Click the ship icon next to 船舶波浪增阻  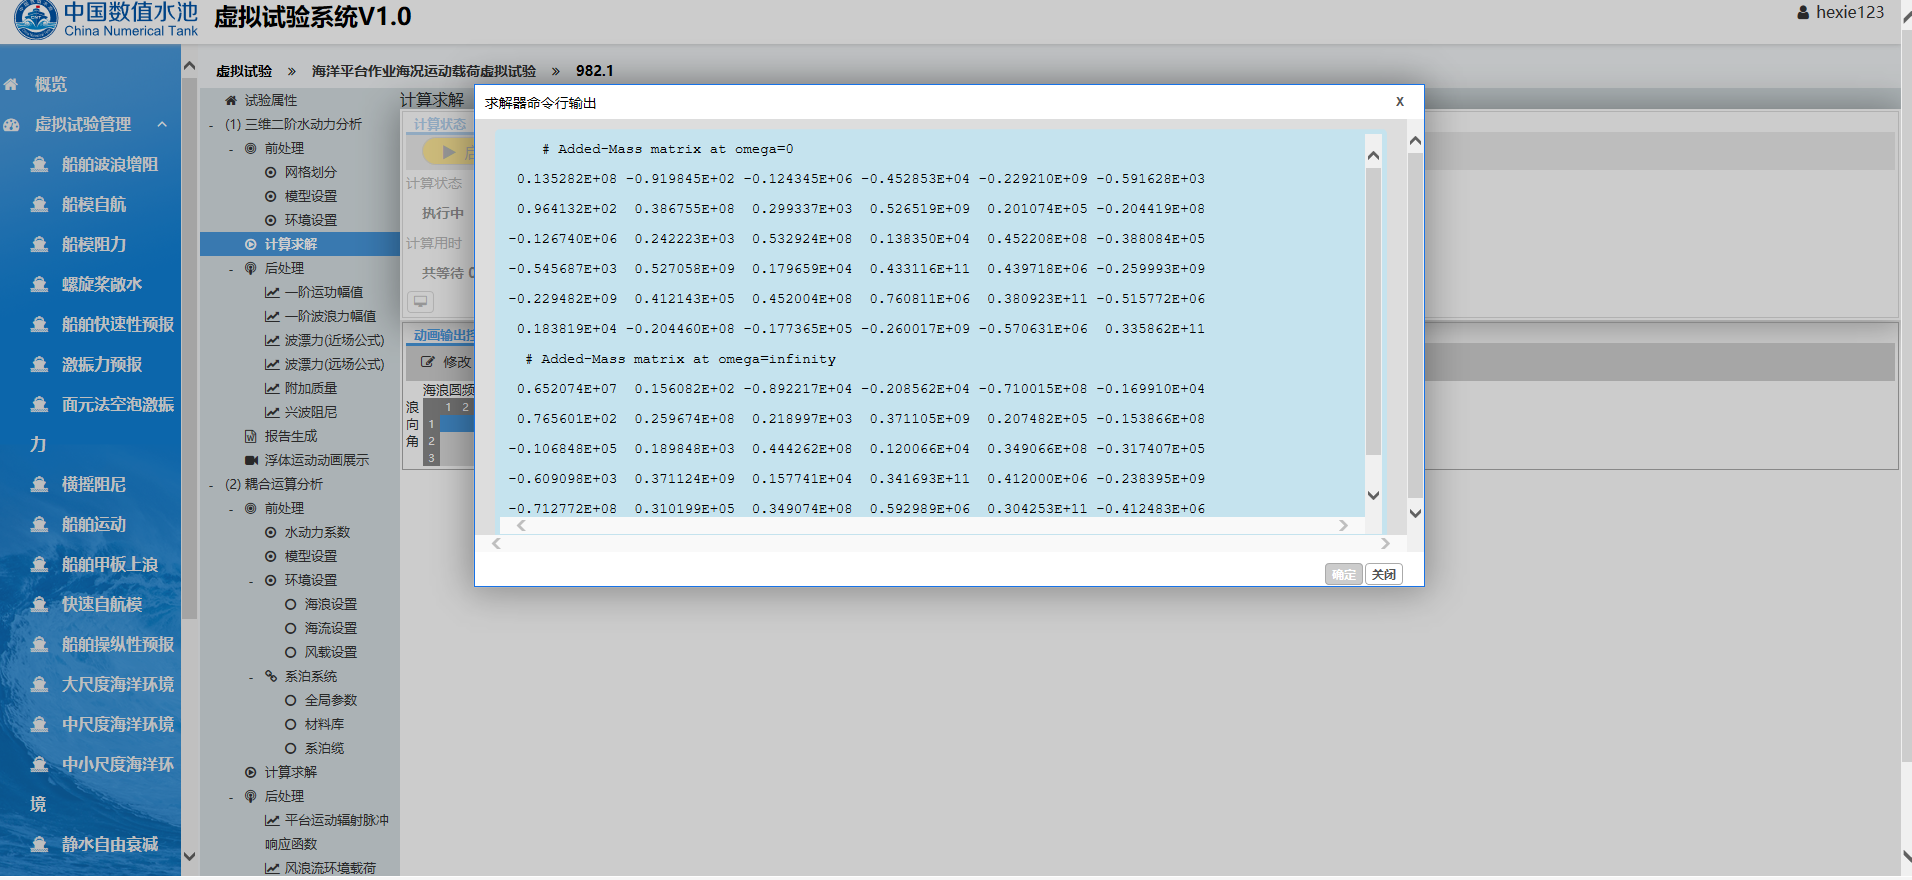pos(40,164)
